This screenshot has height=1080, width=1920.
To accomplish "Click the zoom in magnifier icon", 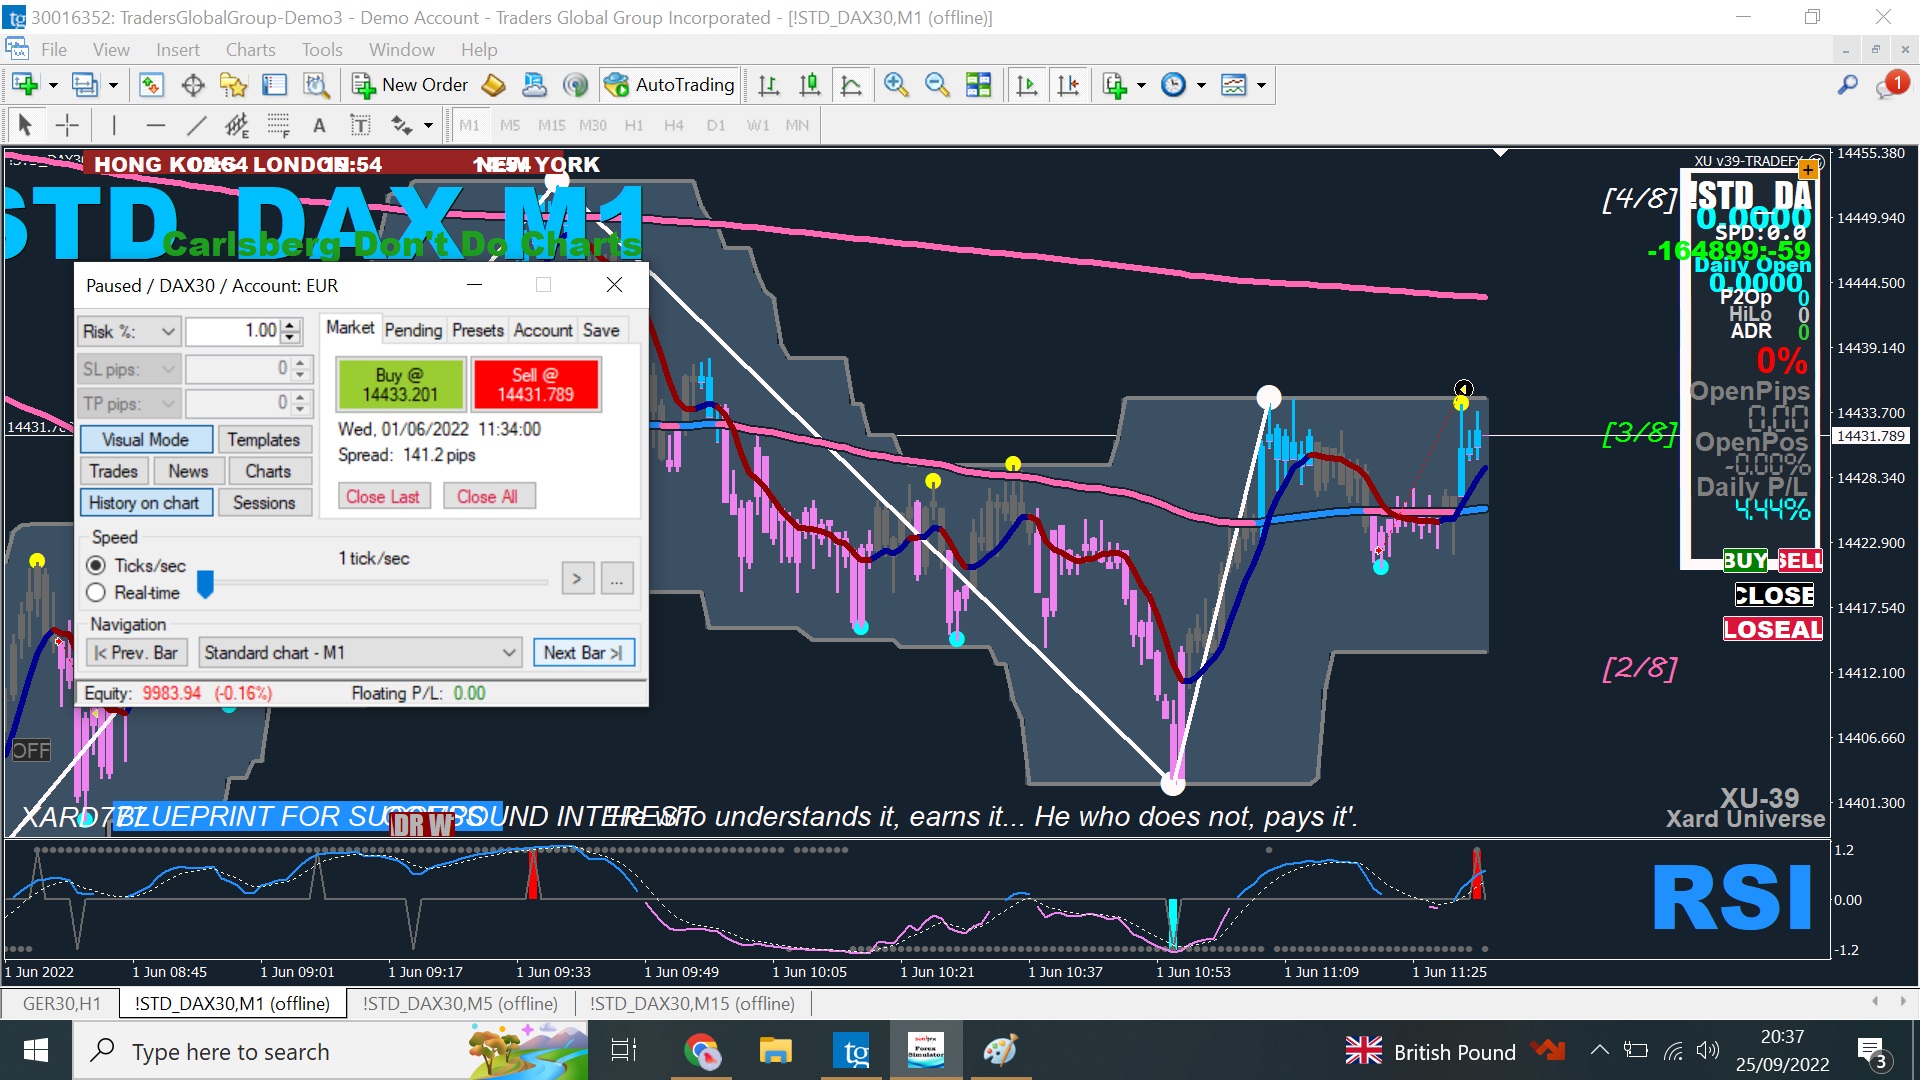I will click(x=896, y=85).
